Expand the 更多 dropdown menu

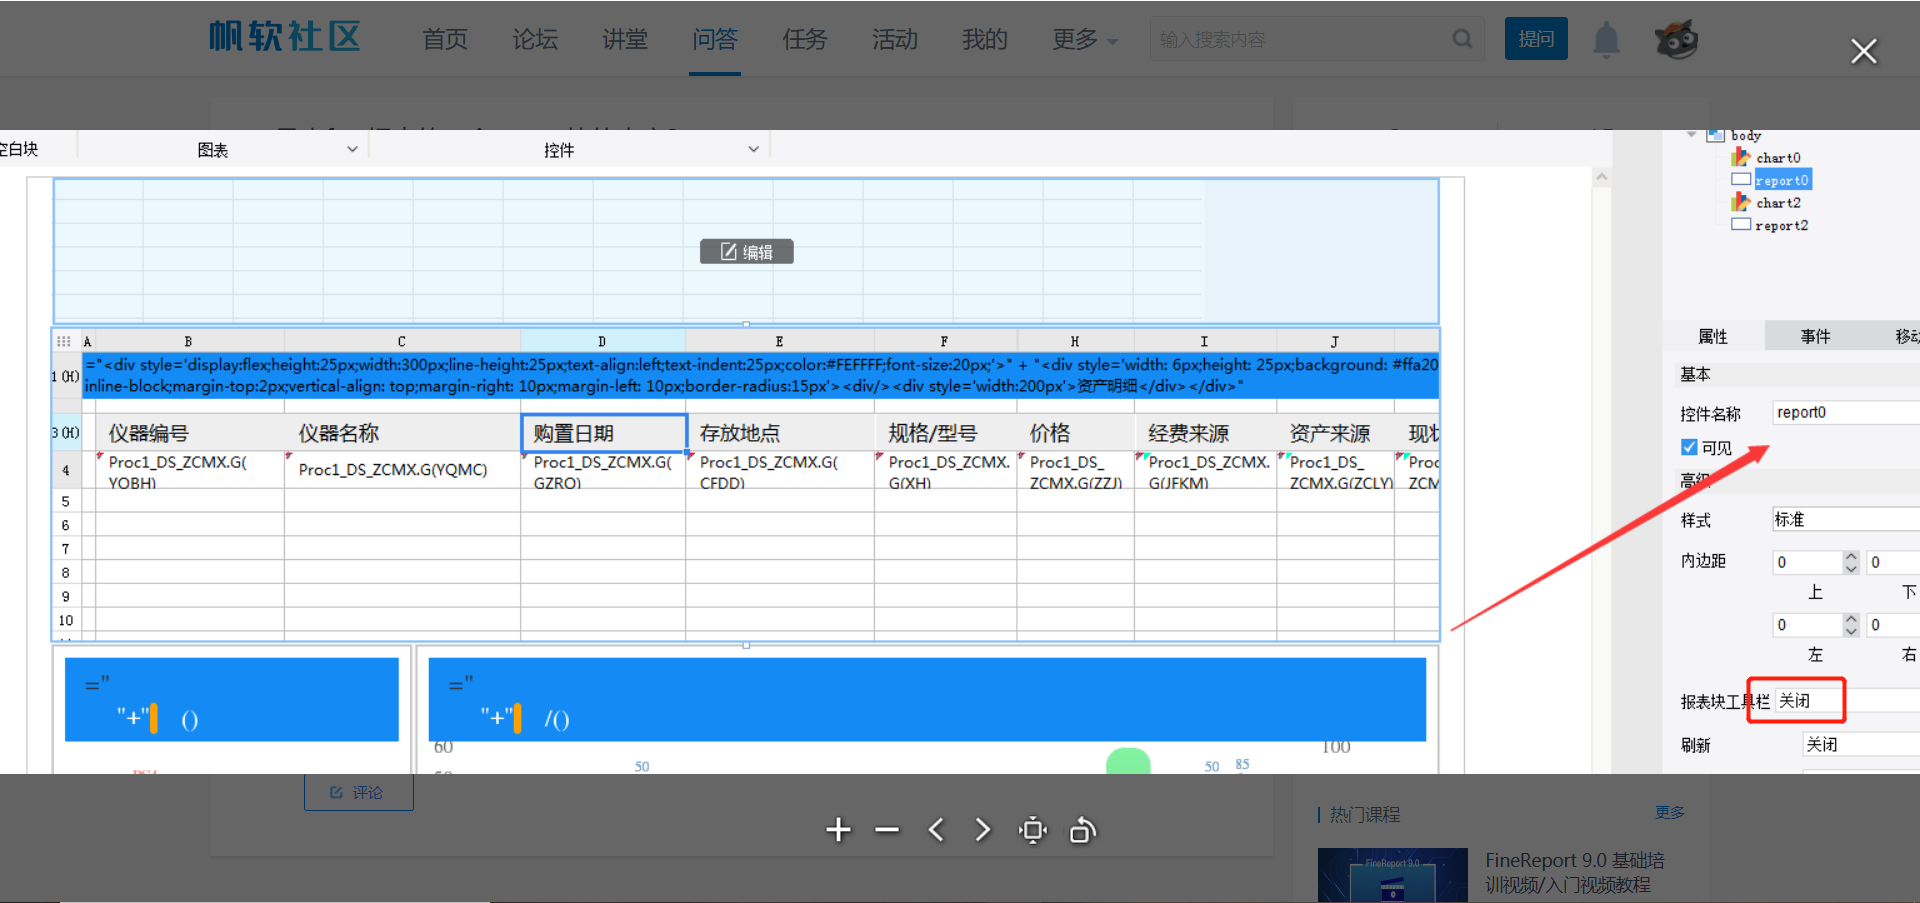(x=1085, y=39)
